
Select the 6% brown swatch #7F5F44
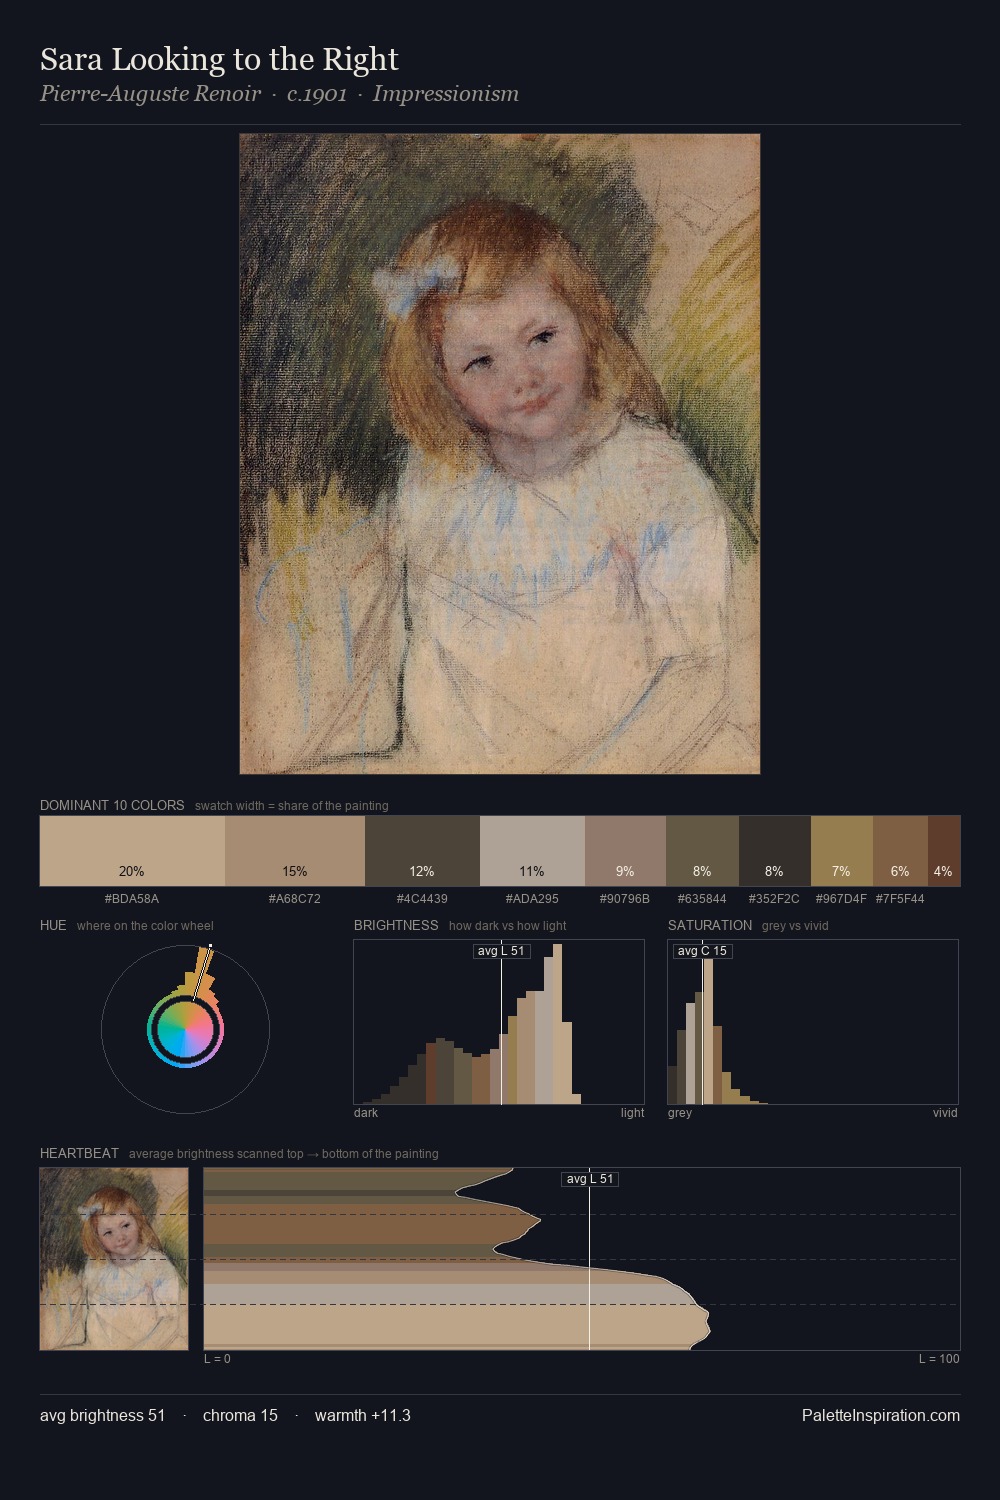click(900, 851)
